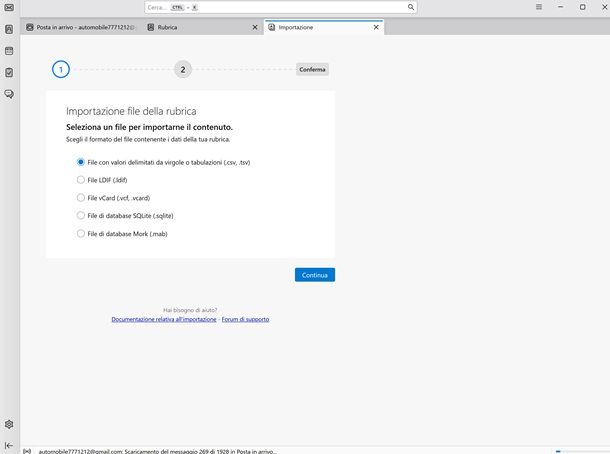Click text 'Seleziona un file per importarne il contenuto.'

[149, 127]
